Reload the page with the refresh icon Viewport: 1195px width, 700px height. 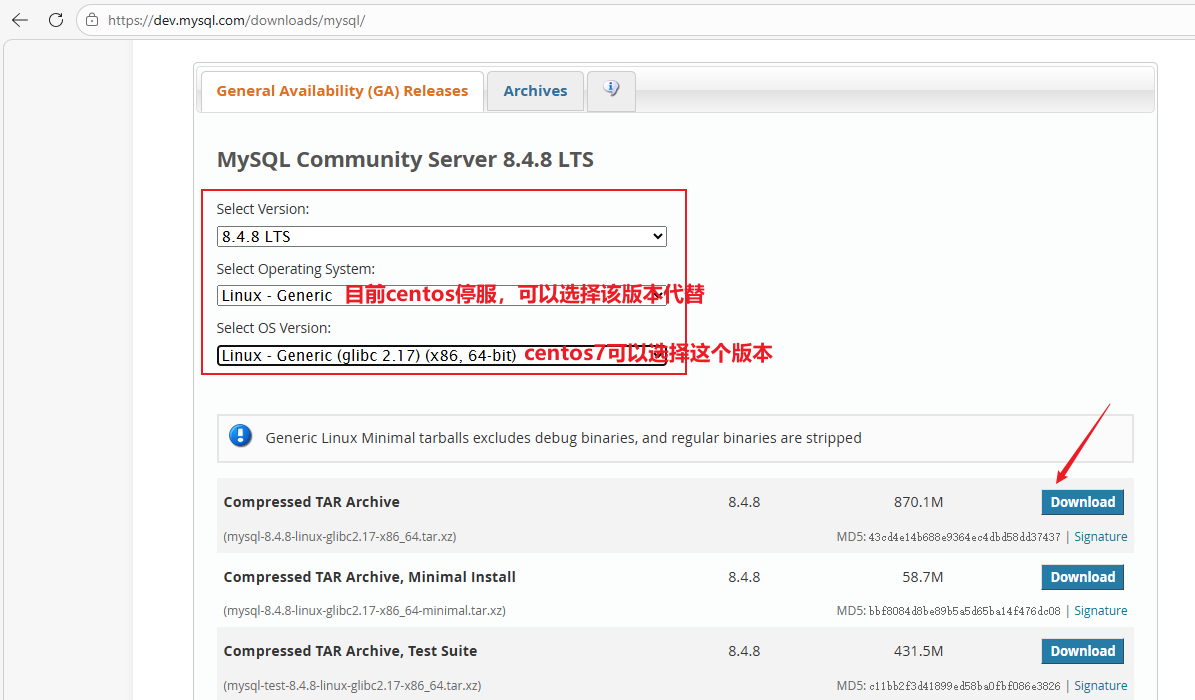(56, 20)
